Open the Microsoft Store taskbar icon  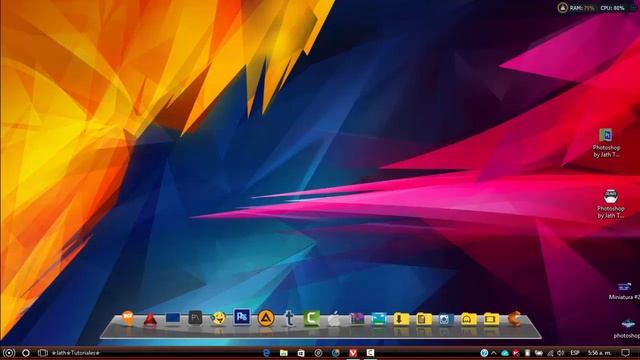tap(301, 353)
